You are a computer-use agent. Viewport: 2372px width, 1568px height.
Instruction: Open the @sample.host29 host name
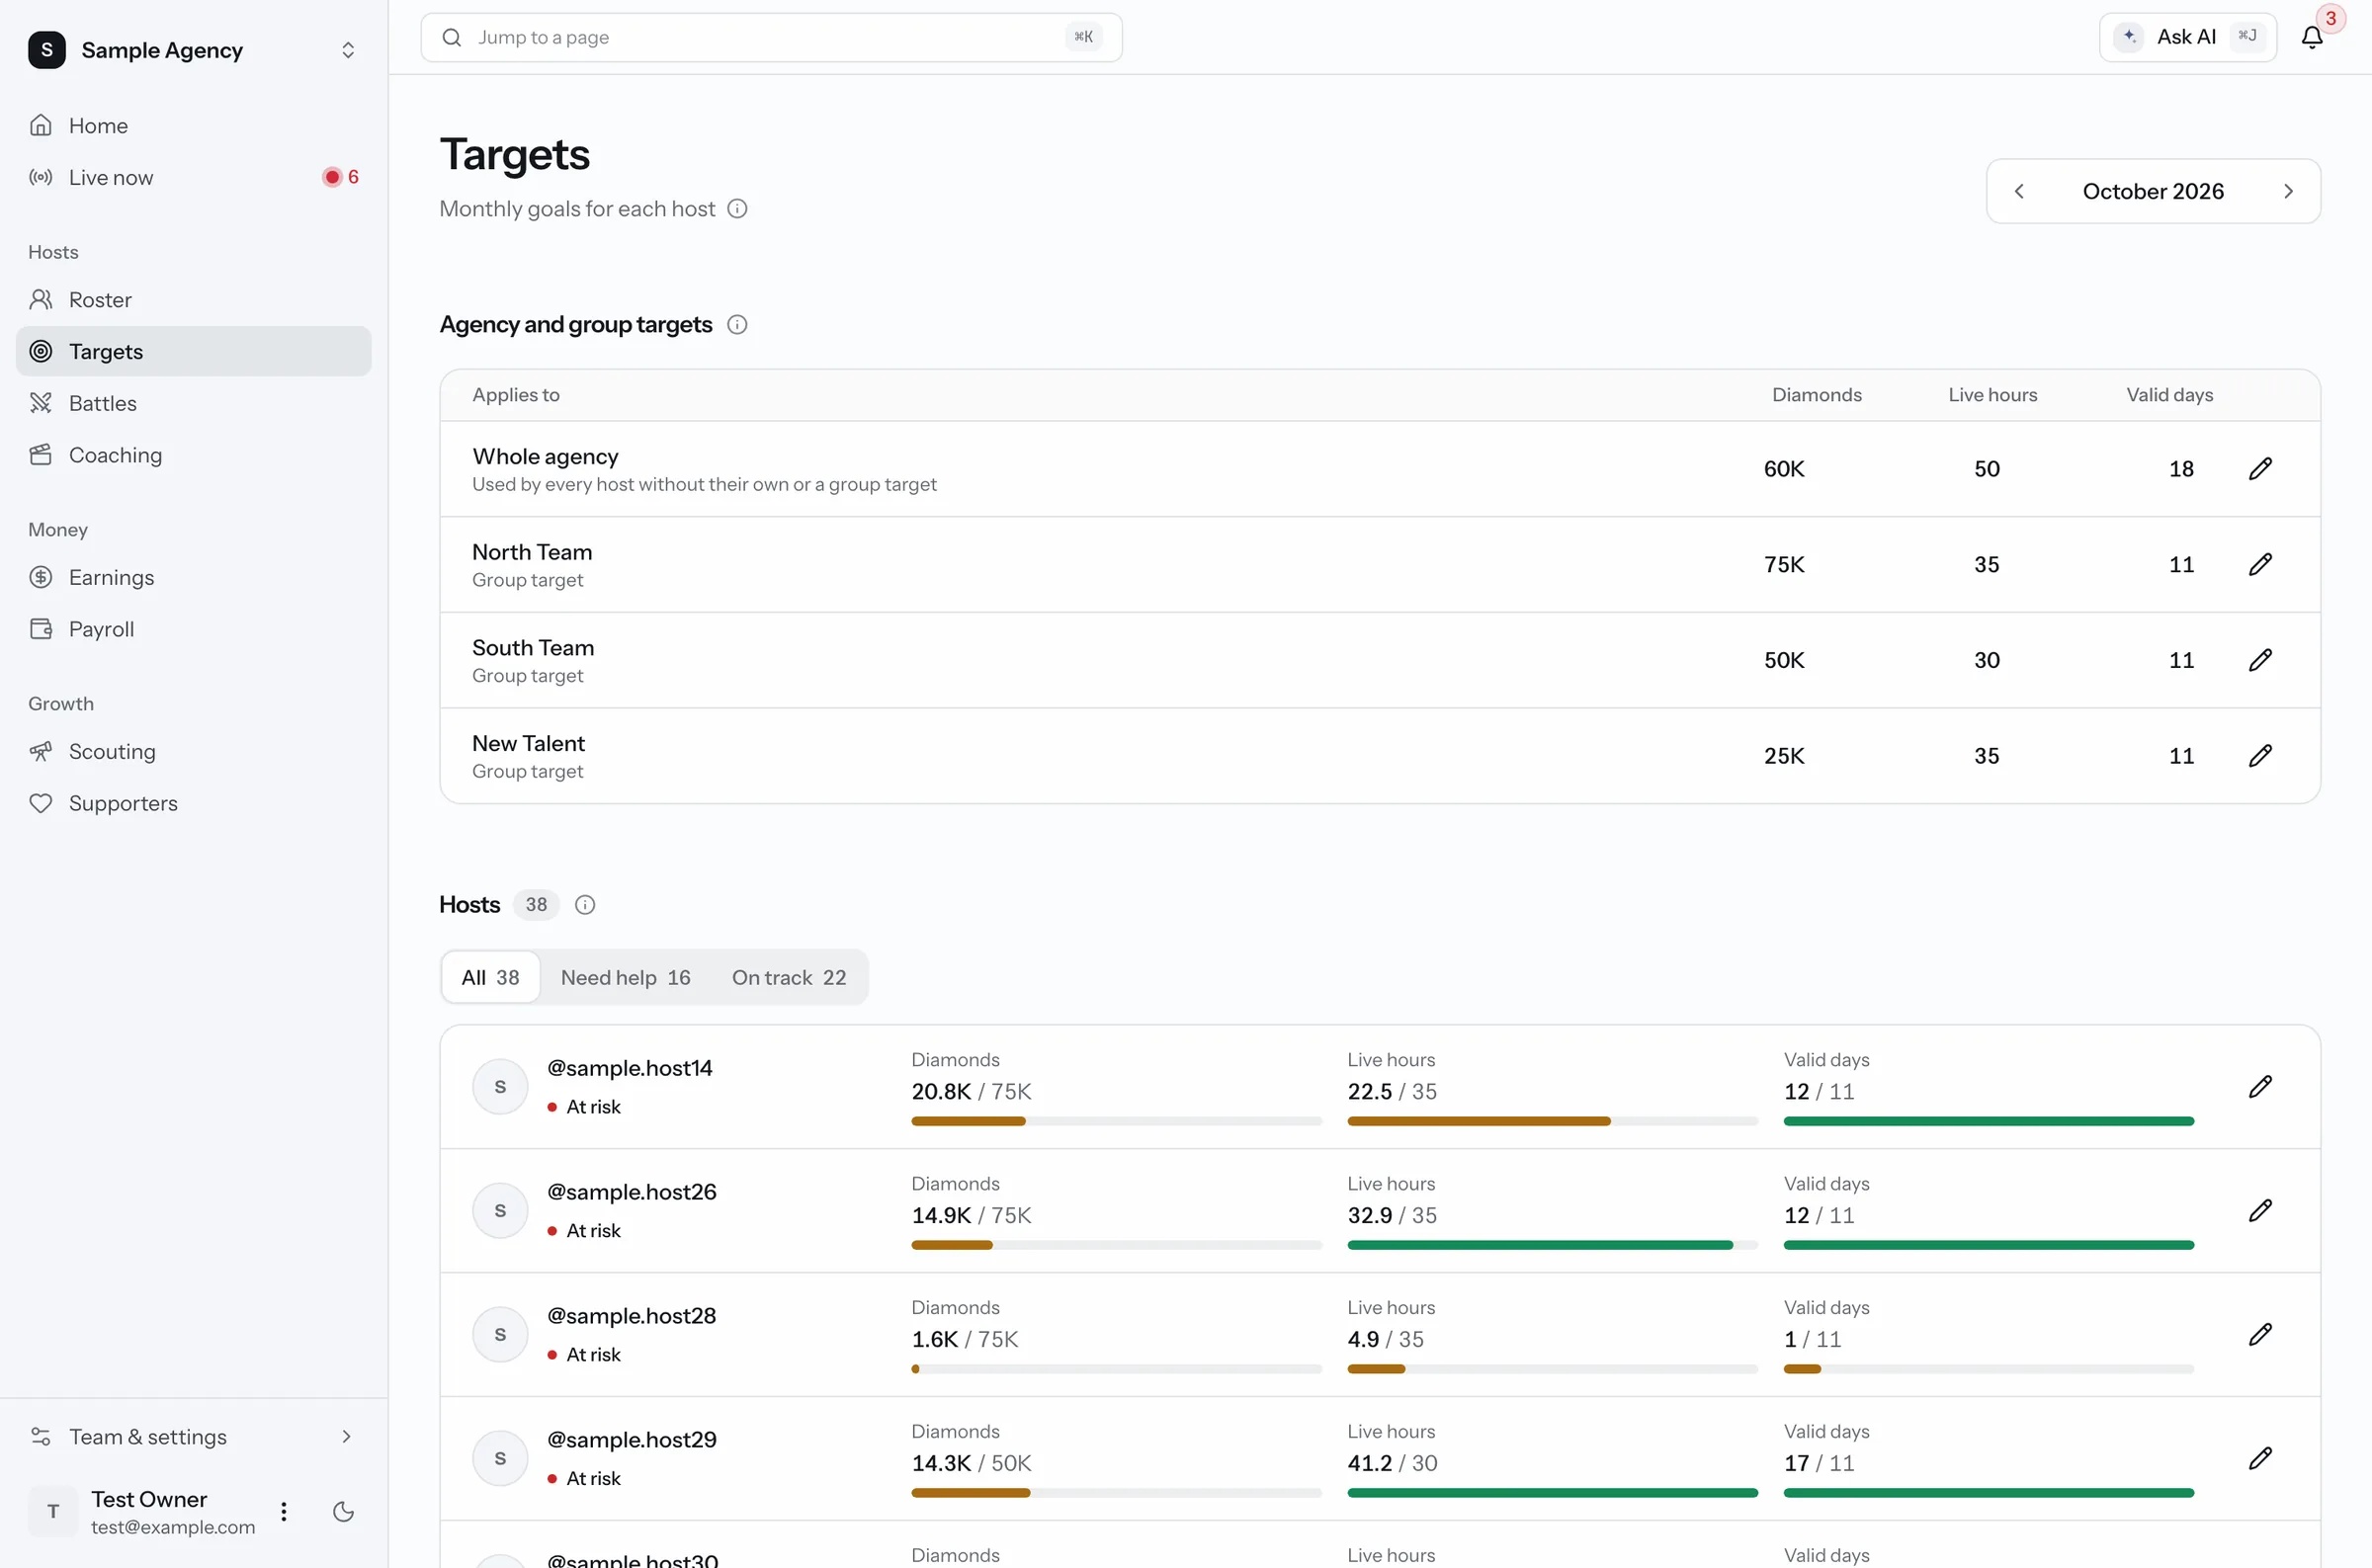(x=631, y=1440)
